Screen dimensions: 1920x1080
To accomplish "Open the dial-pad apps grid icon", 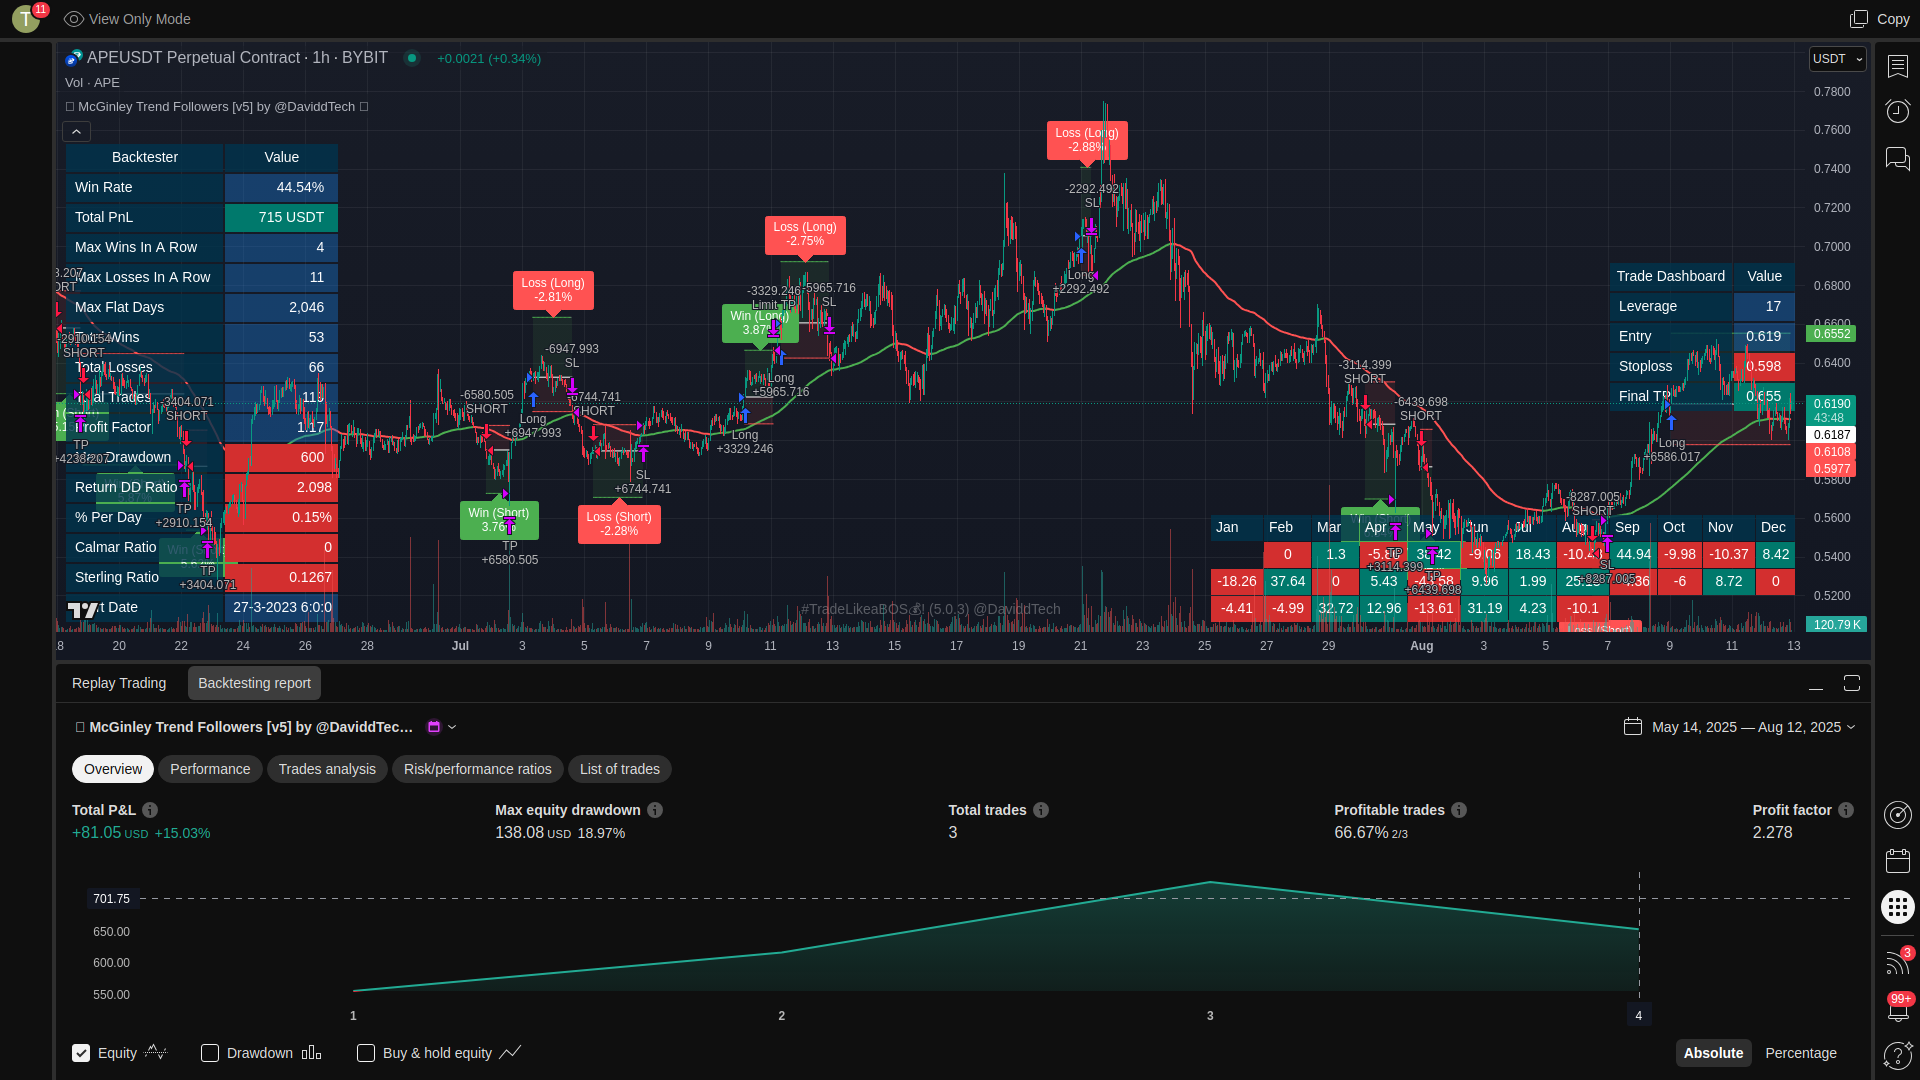I will pos(1897,907).
